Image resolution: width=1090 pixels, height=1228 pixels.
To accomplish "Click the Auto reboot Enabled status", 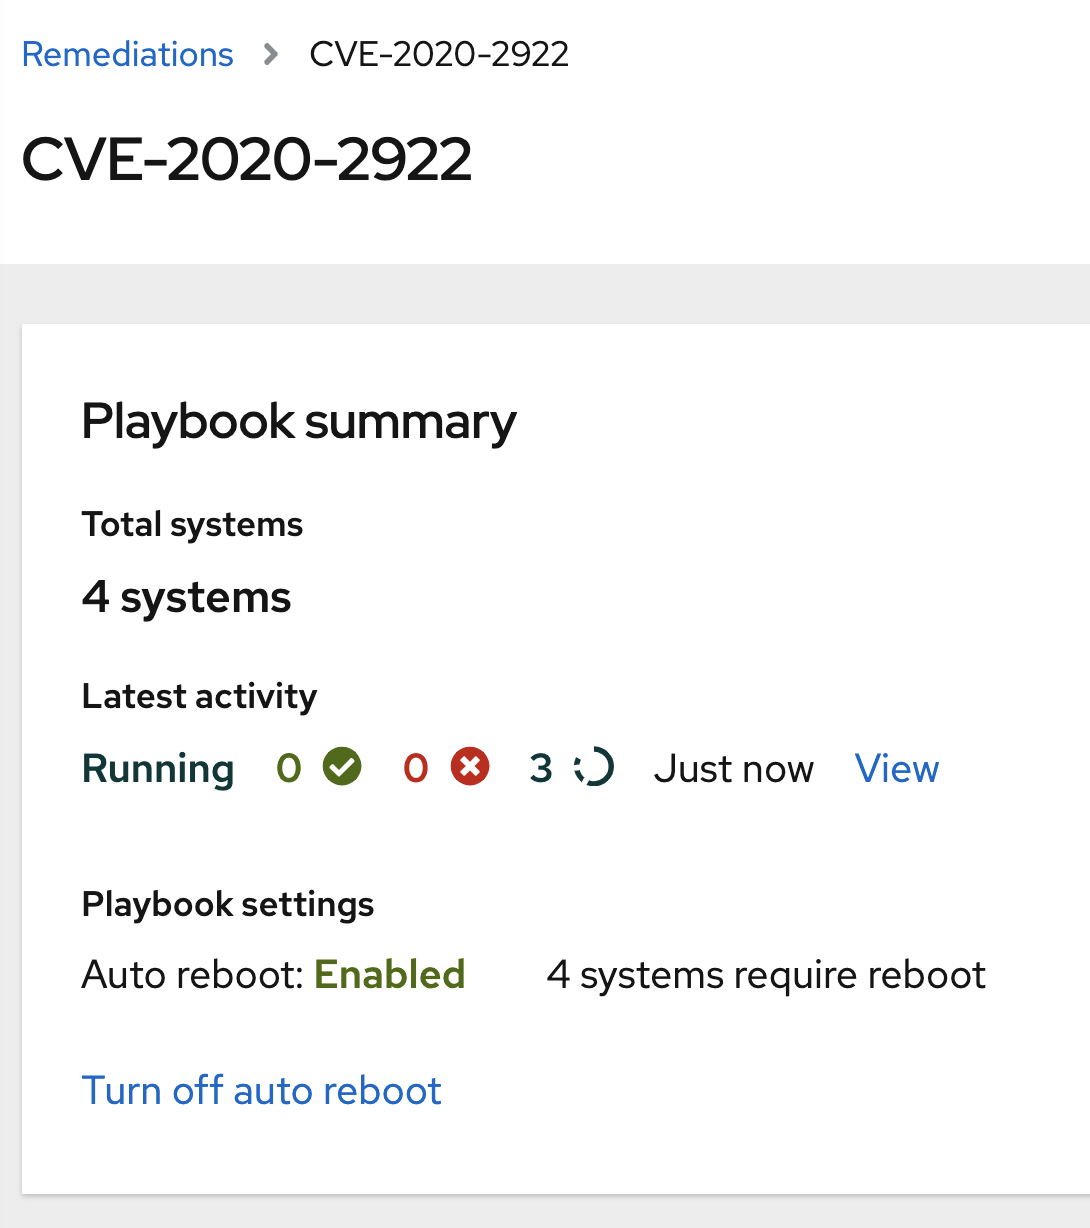I will click(x=389, y=974).
